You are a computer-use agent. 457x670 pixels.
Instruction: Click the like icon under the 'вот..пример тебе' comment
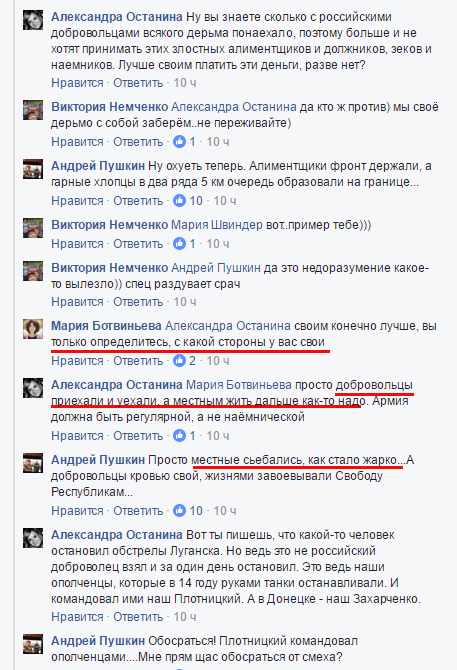[179, 244]
